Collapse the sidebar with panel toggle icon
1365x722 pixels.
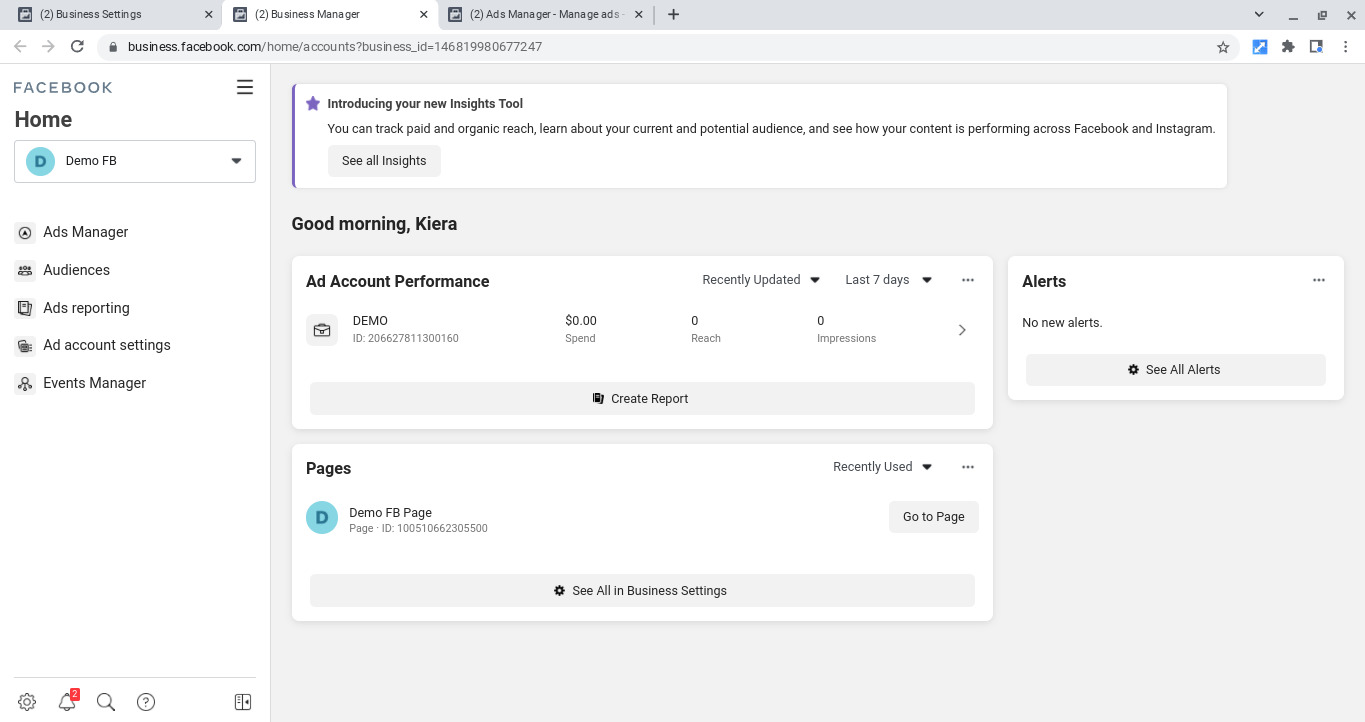tap(243, 702)
